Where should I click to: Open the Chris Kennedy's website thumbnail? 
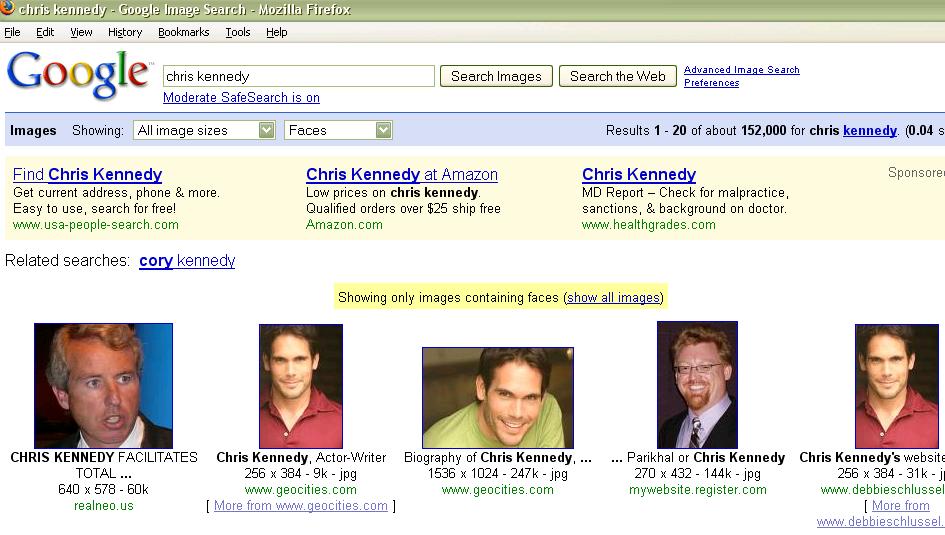pyautogui.click(x=897, y=386)
